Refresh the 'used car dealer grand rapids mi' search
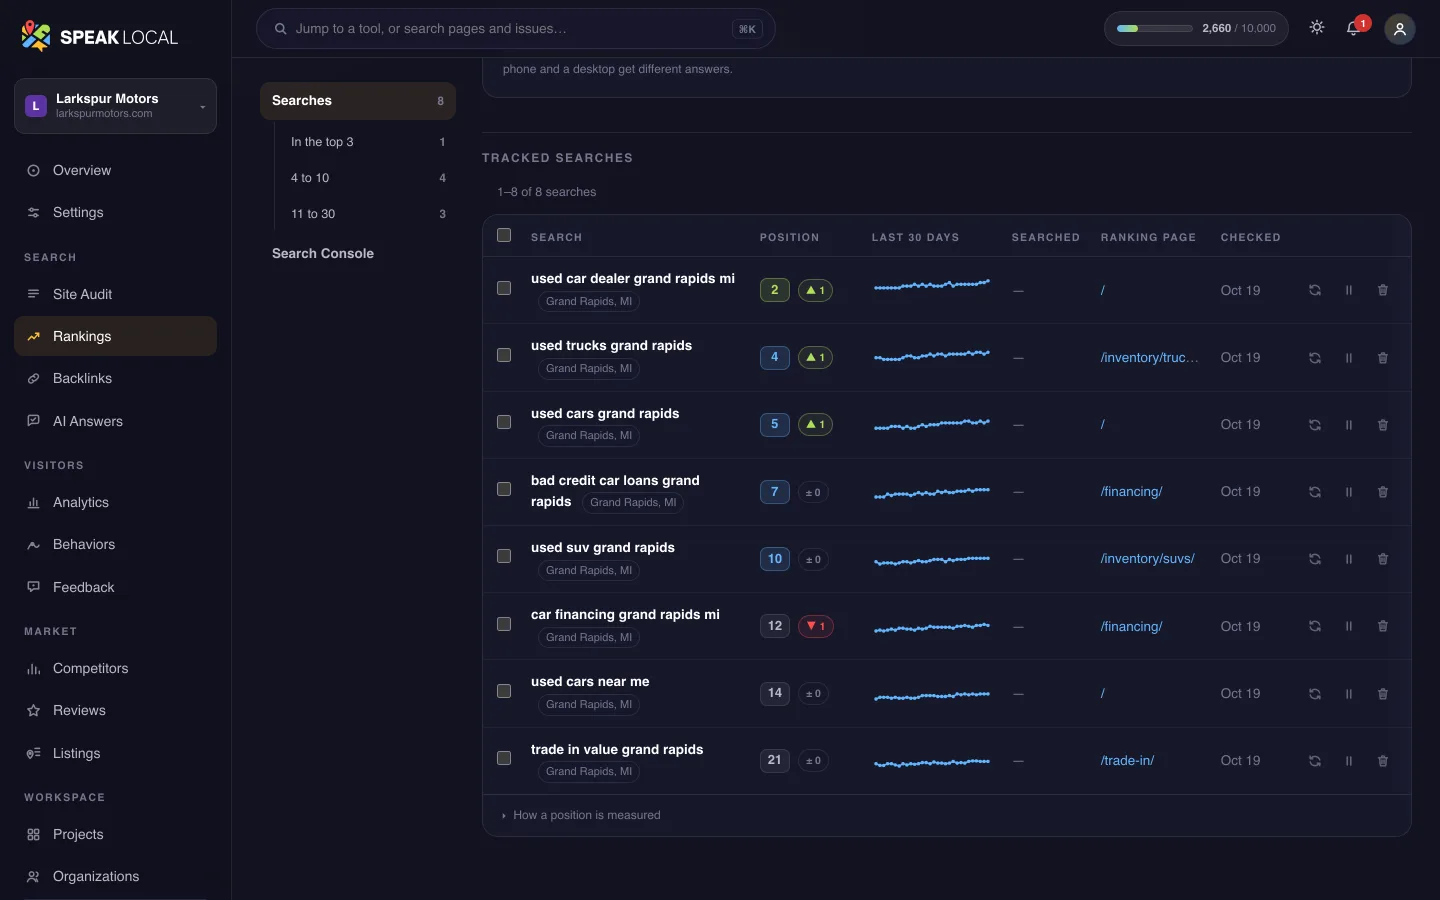Screen dimensions: 1440x900 (1315, 290)
